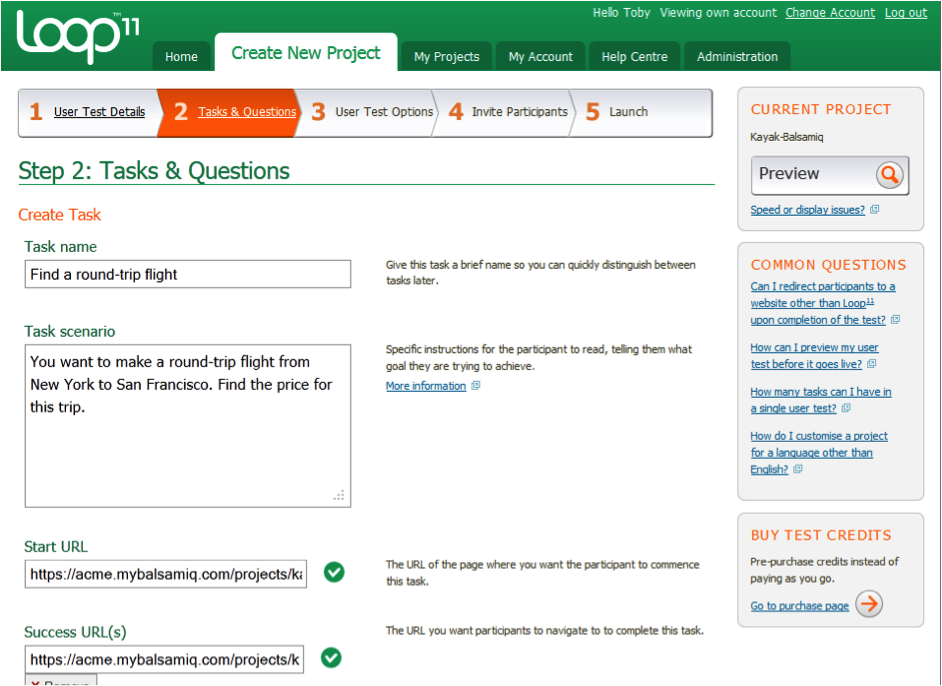Screen dimensions: 942x686
Task: Open the Administration tab
Action: pyautogui.click(x=737, y=56)
